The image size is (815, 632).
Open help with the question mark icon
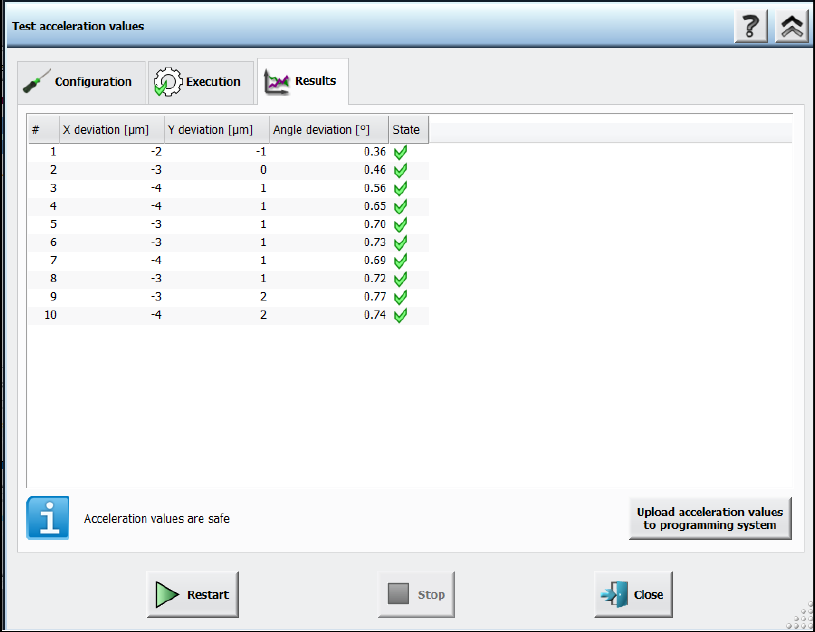(751, 26)
